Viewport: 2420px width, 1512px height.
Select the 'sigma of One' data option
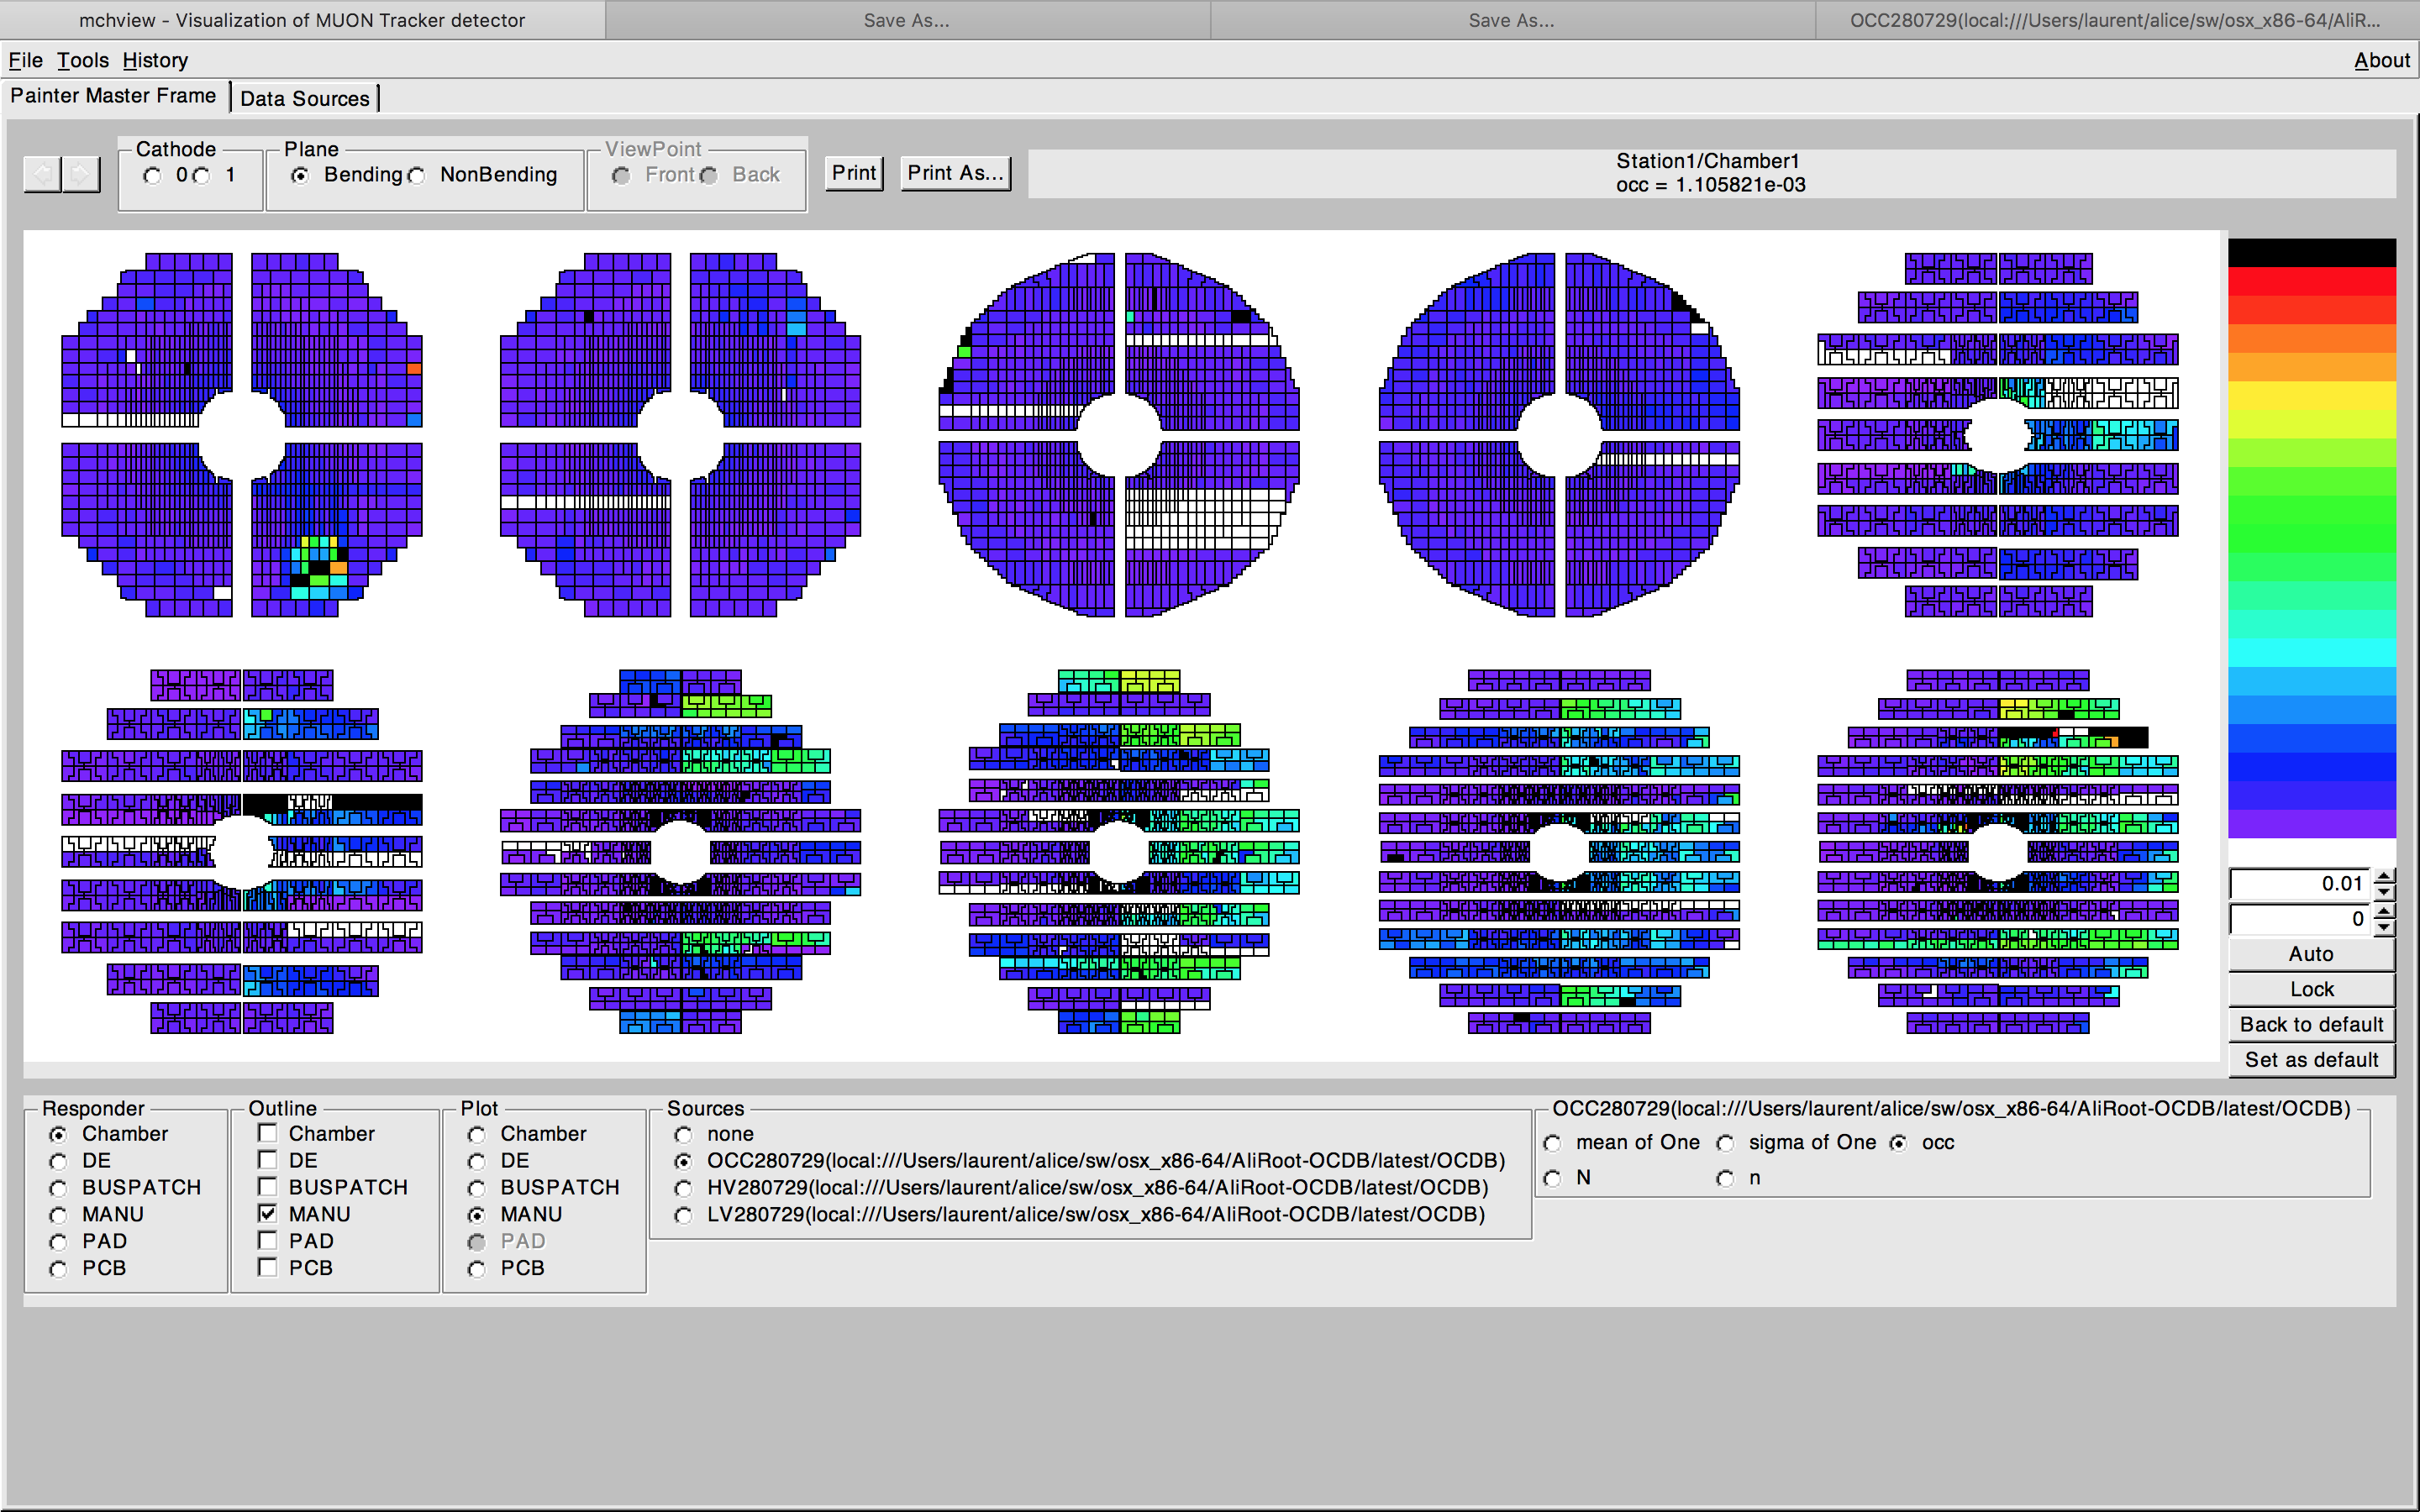(1726, 1143)
